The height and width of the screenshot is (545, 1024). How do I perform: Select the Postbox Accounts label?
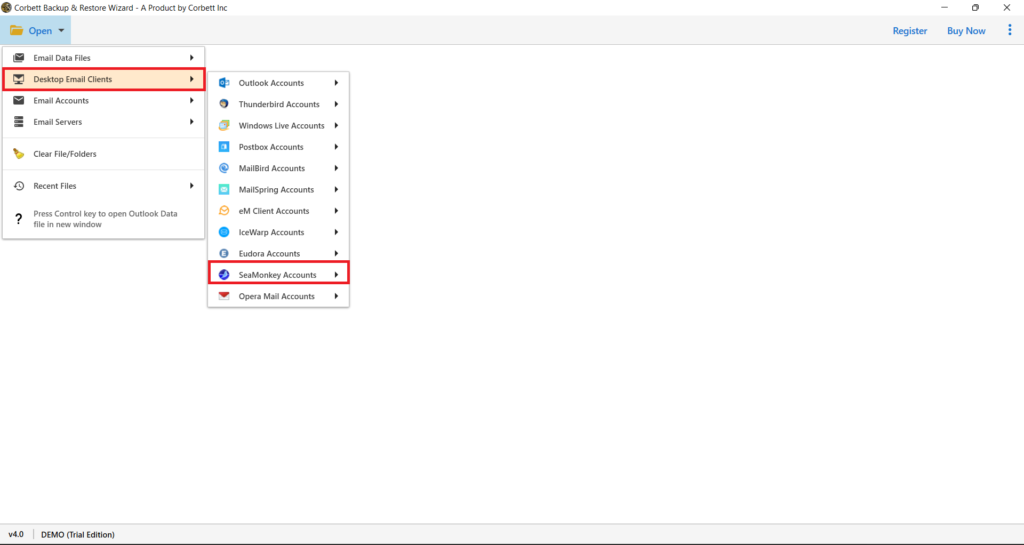pyautogui.click(x=271, y=147)
